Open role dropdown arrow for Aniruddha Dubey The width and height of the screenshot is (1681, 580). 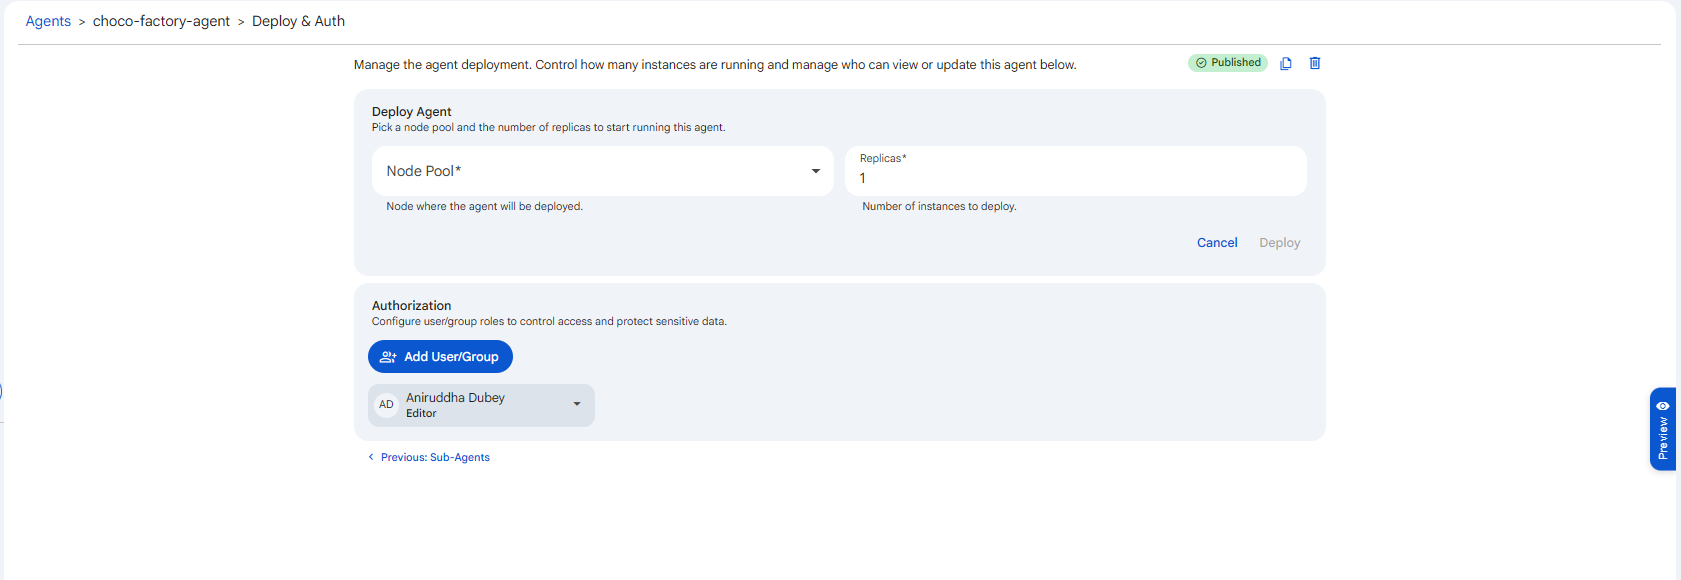[577, 404]
